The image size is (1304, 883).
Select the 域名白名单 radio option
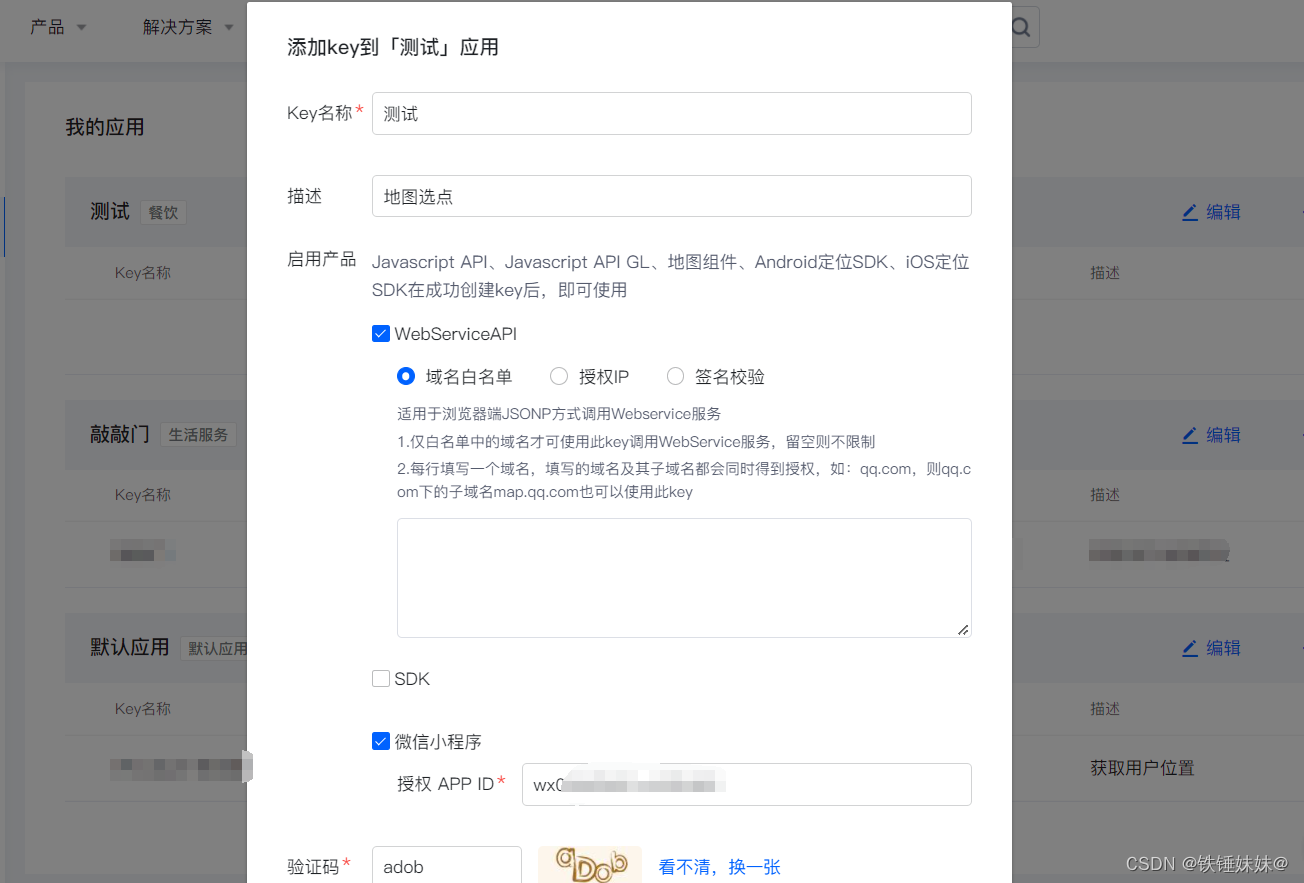[406, 376]
